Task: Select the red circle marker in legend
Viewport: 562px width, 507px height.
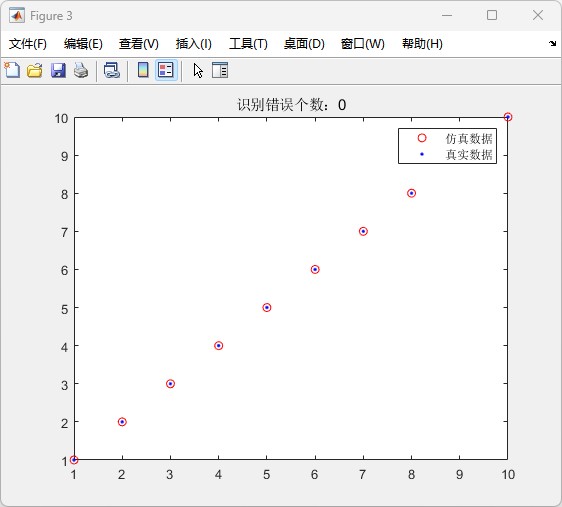Action: point(422,138)
